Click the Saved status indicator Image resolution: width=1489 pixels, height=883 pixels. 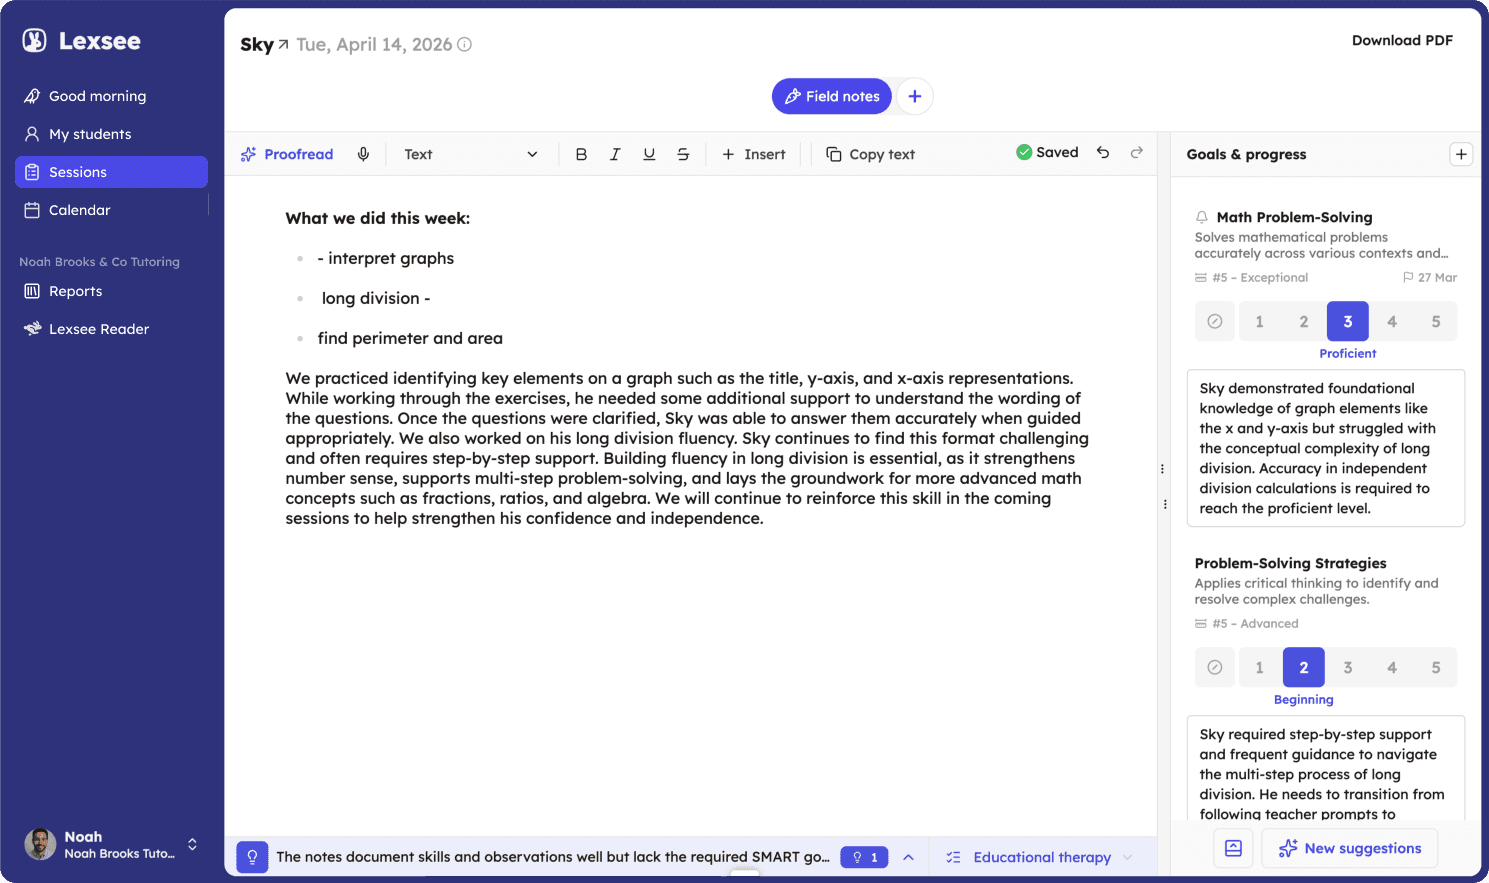pyautogui.click(x=1047, y=152)
